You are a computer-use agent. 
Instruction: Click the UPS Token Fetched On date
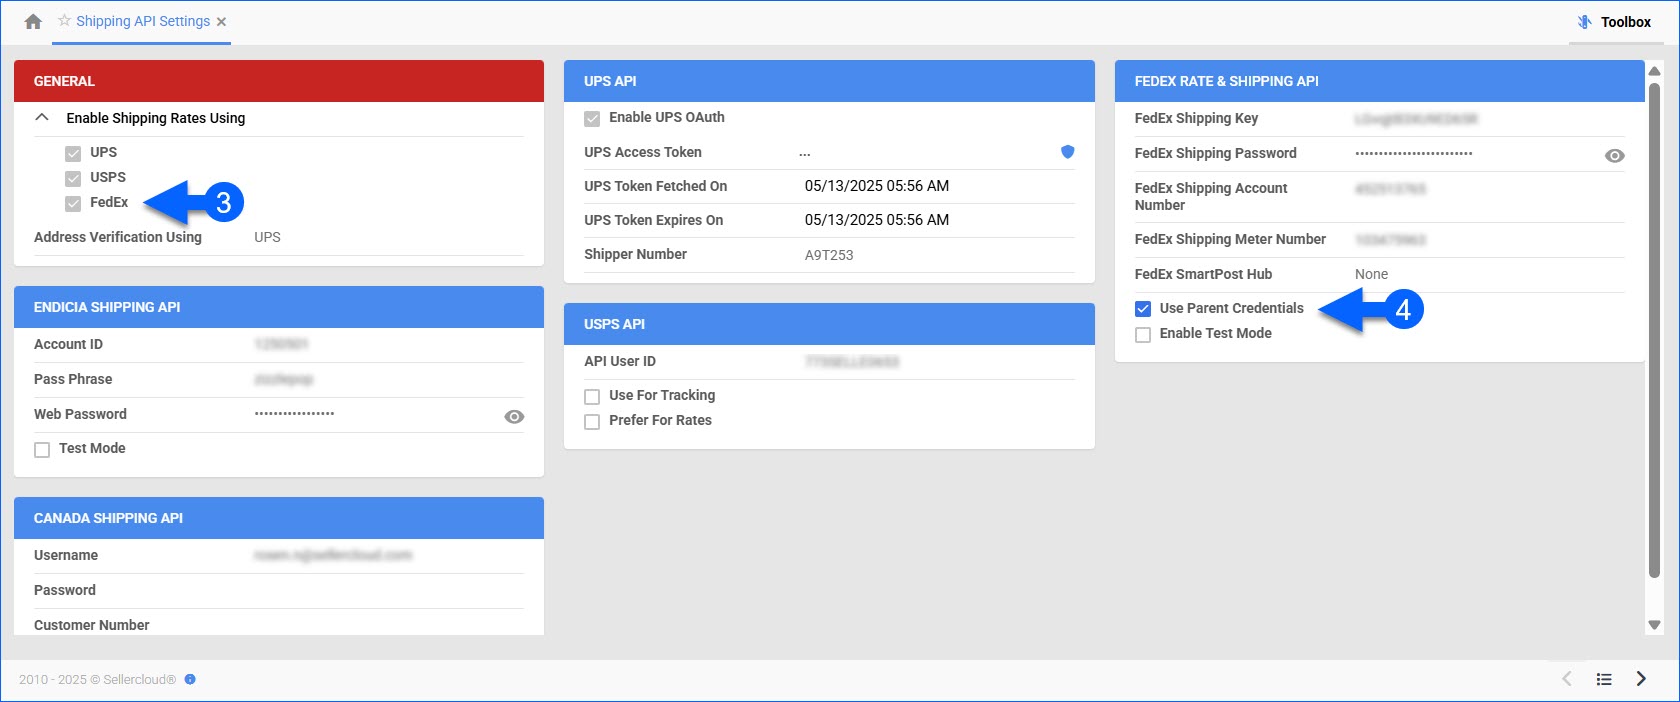point(877,186)
